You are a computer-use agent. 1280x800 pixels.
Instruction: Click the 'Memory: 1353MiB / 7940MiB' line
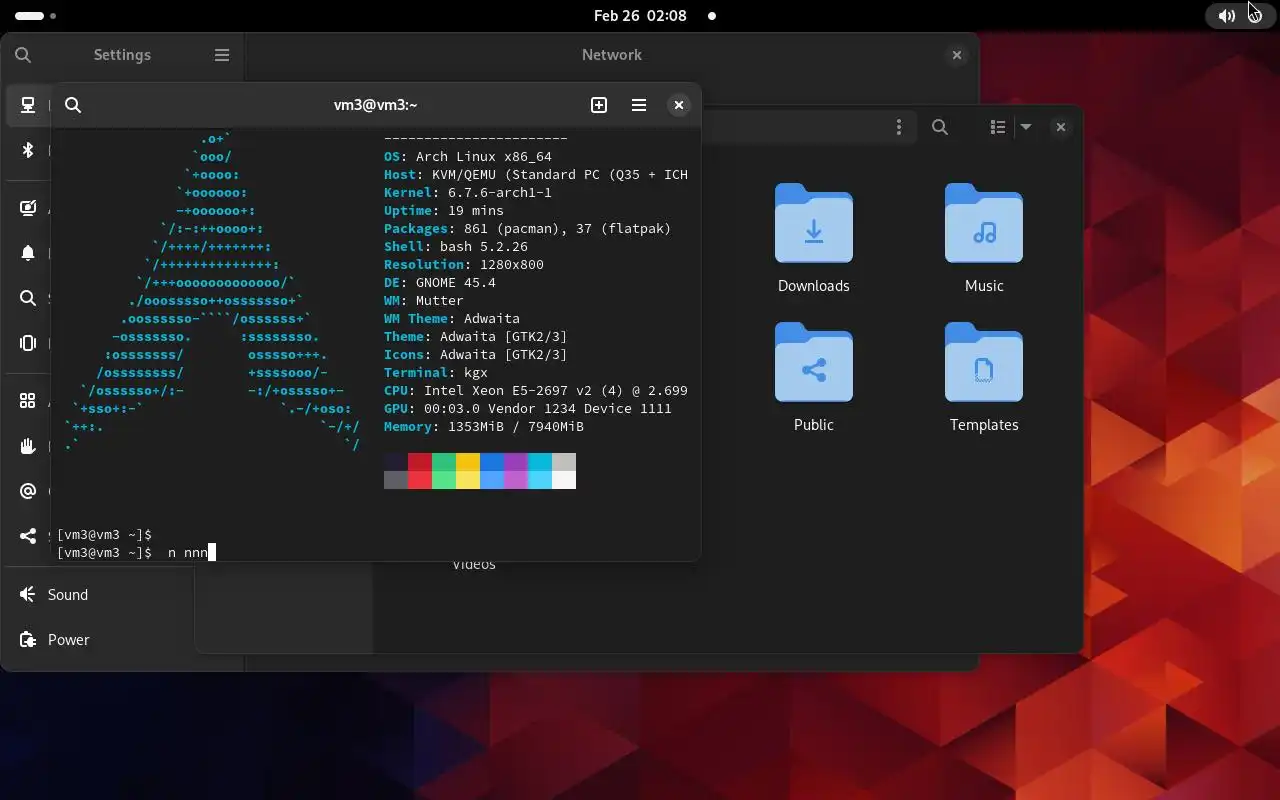click(484, 427)
